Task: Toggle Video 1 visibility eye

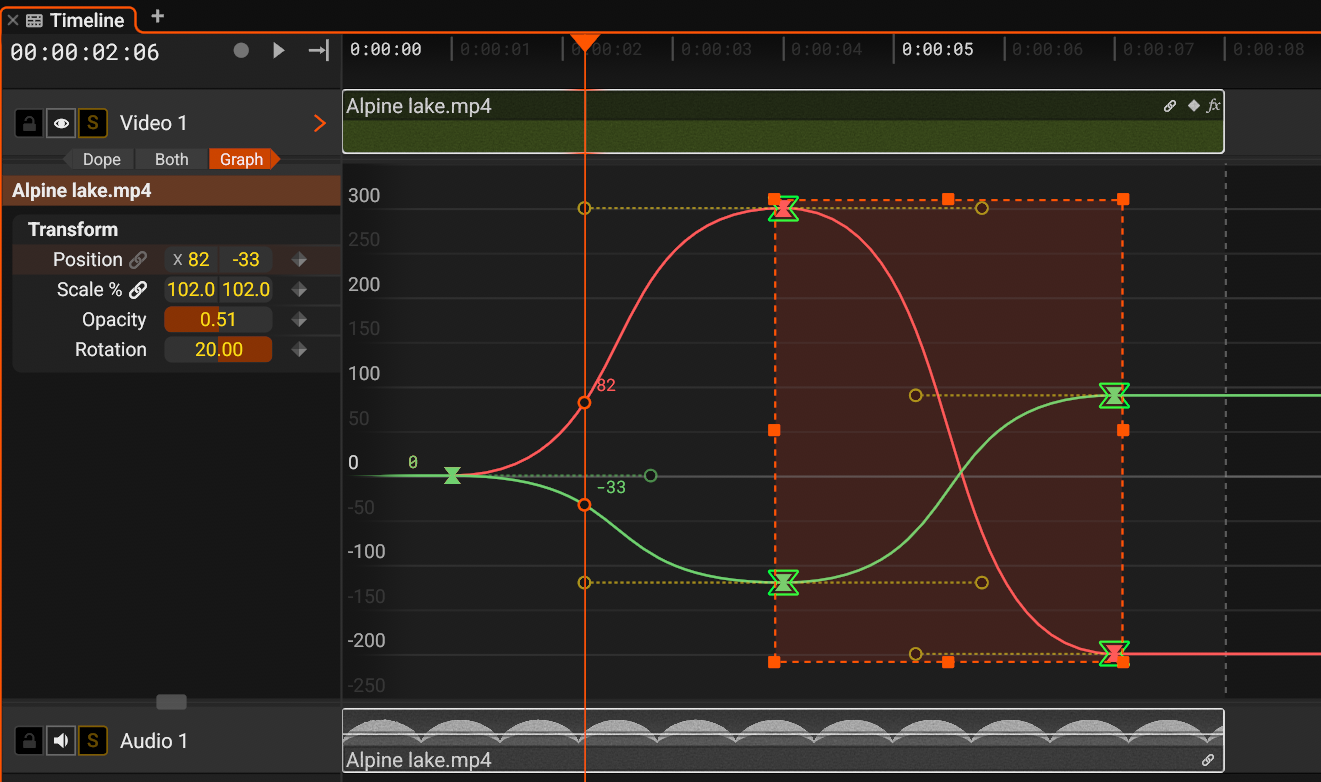Action: (62, 123)
